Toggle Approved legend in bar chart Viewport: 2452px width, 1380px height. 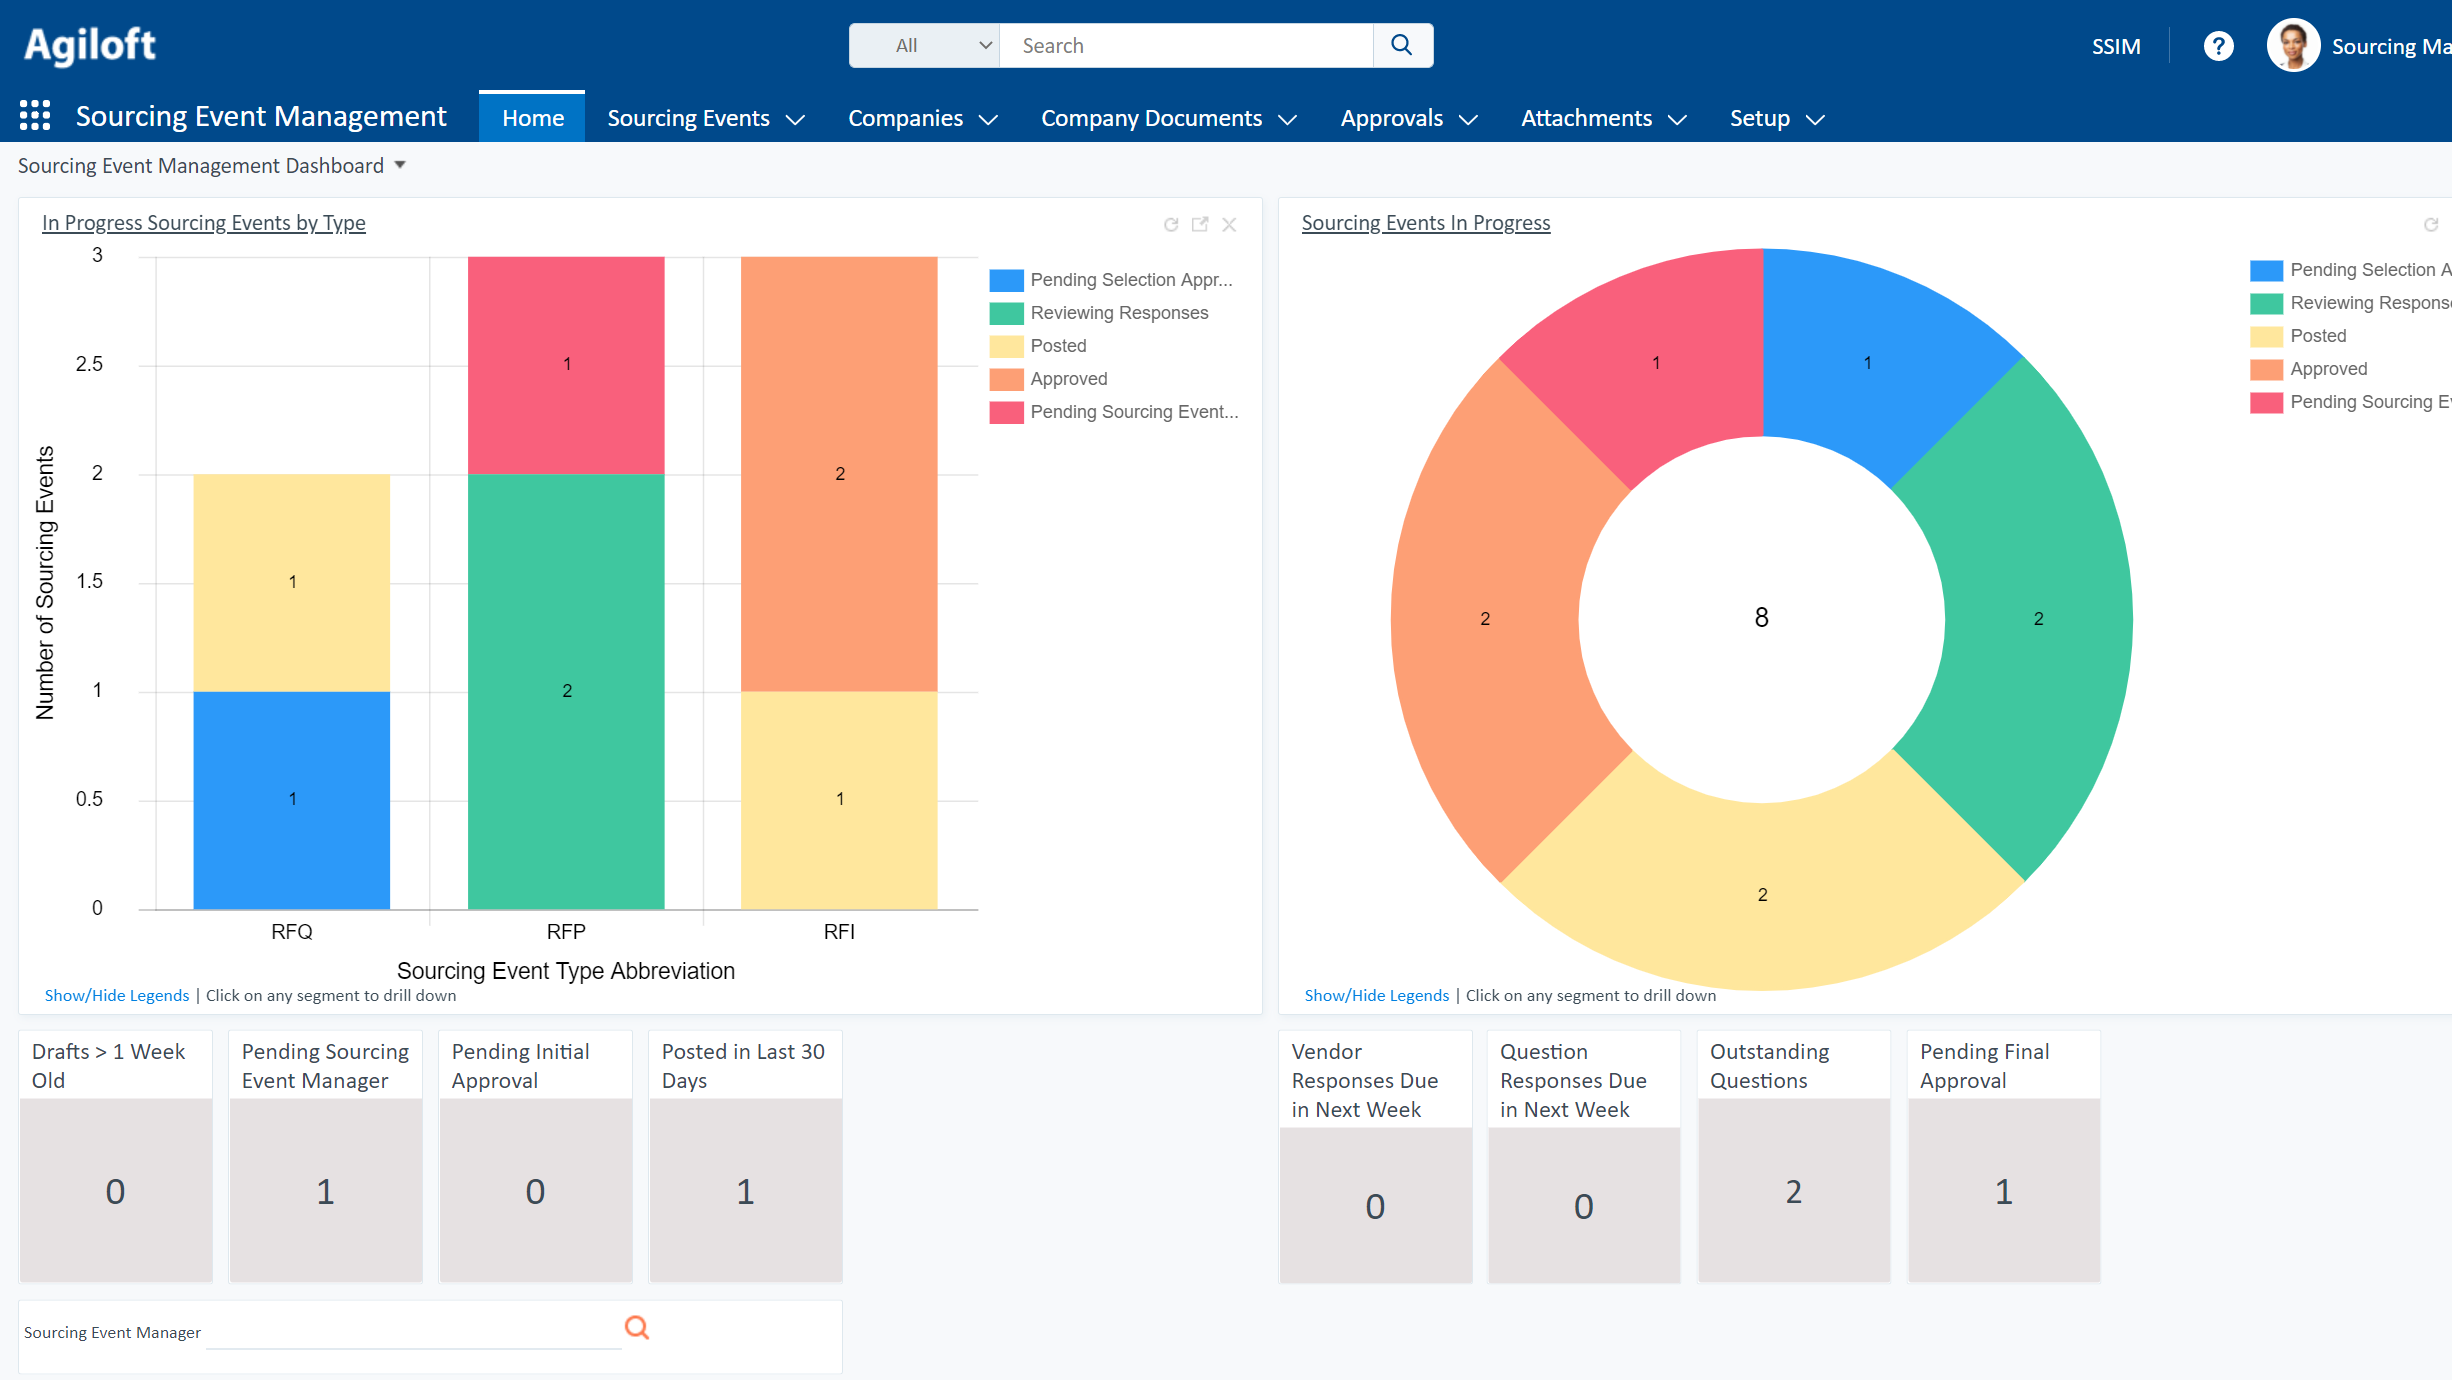pyautogui.click(x=1049, y=379)
